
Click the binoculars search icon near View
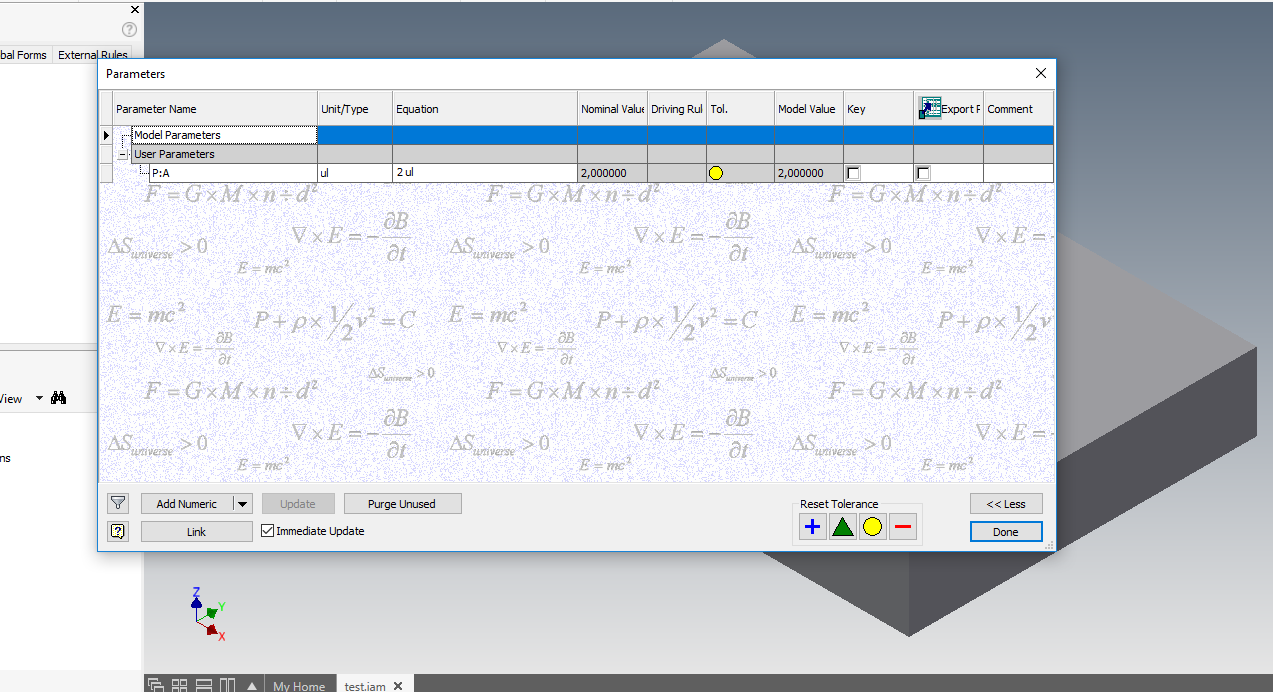tap(59, 398)
